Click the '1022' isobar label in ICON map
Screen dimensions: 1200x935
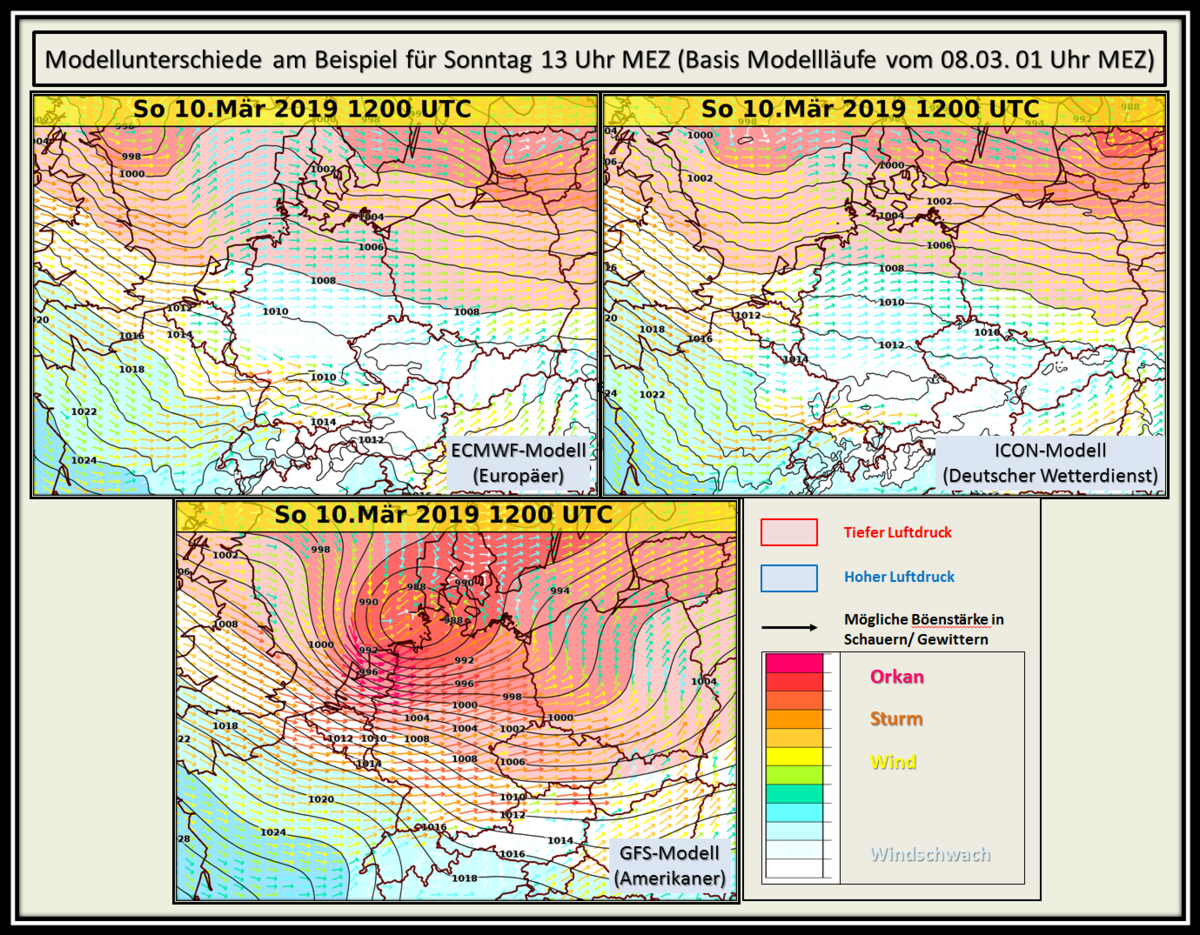(652, 394)
